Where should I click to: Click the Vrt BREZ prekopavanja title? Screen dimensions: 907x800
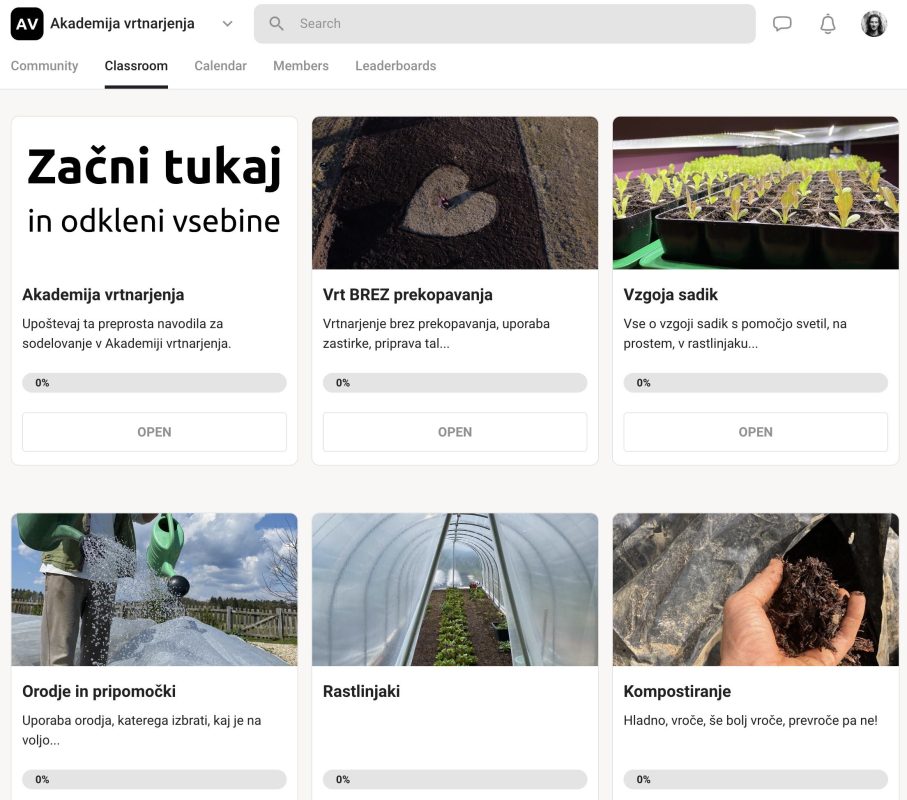tap(408, 295)
